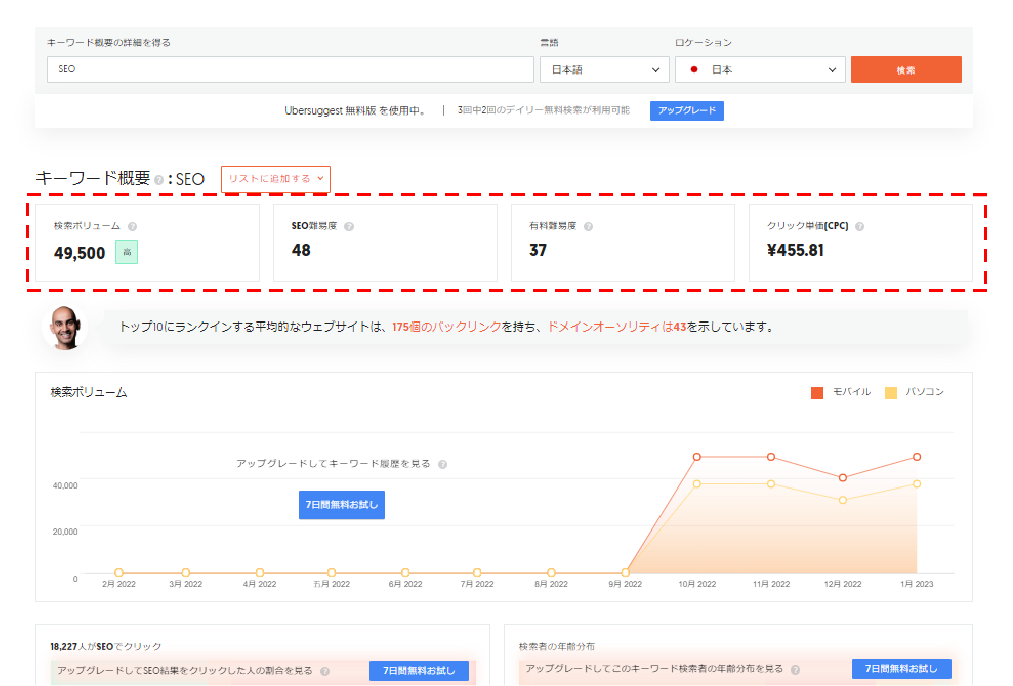Click the ¥455.81 CPC value
Screen dimensions: 1013x686
[x=795, y=251]
